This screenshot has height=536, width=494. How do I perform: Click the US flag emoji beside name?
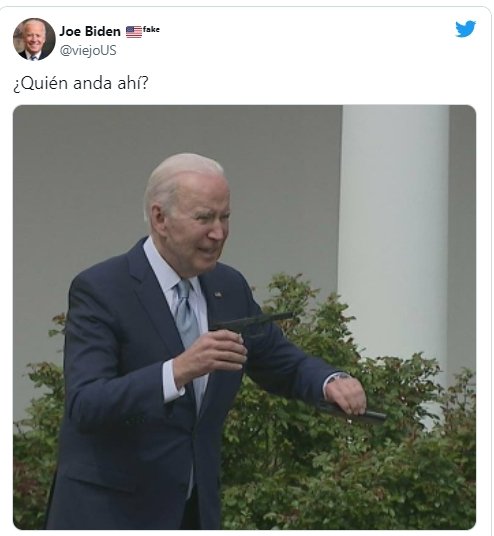coord(134,32)
